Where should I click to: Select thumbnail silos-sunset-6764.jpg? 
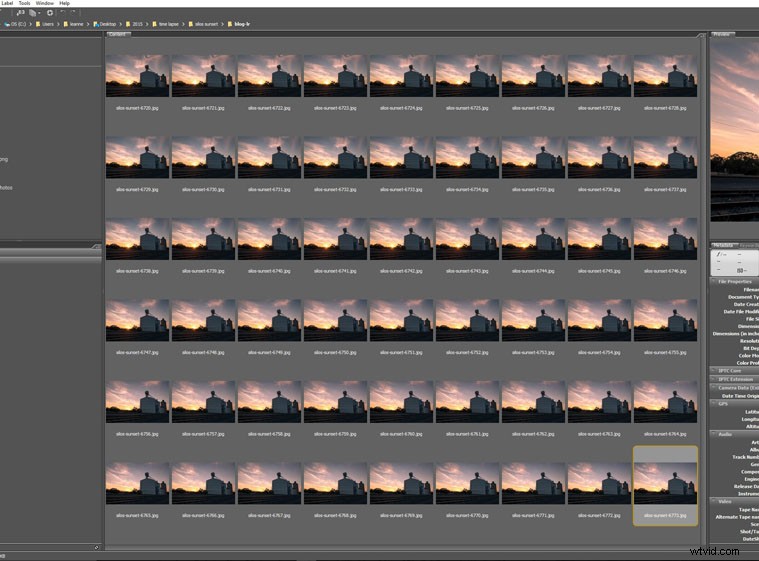pyautogui.click(x=666, y=406)
